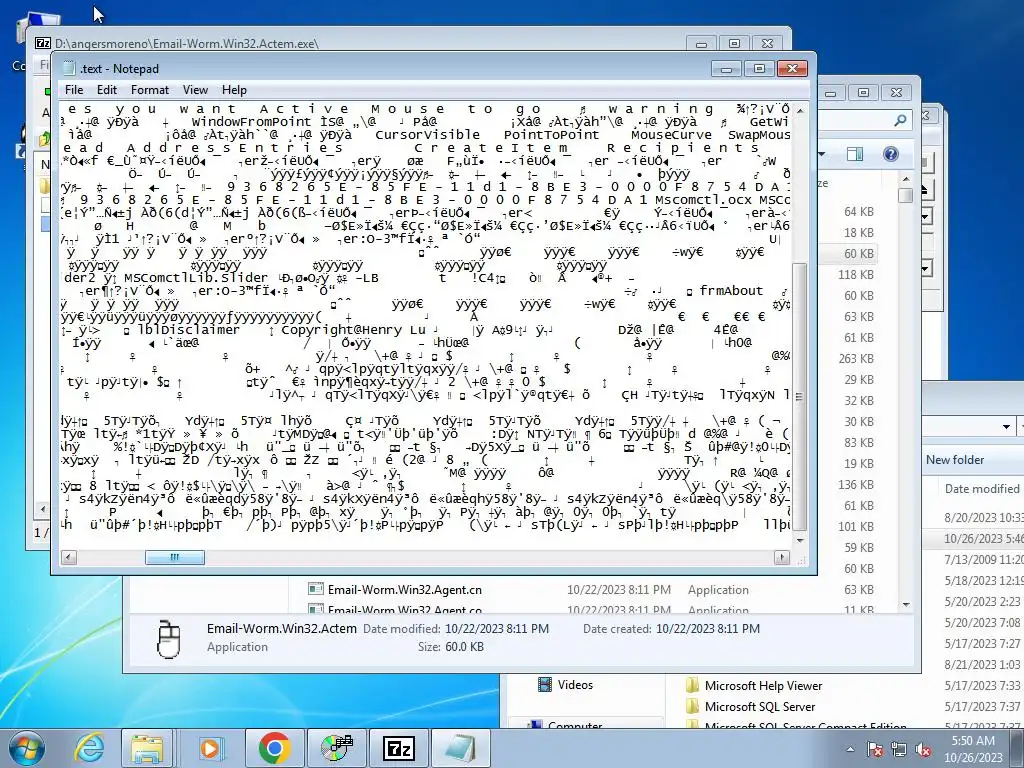Click Explorer file list scroll down arrow
This screenshot has height=768, width=1024.
point(906,605)
